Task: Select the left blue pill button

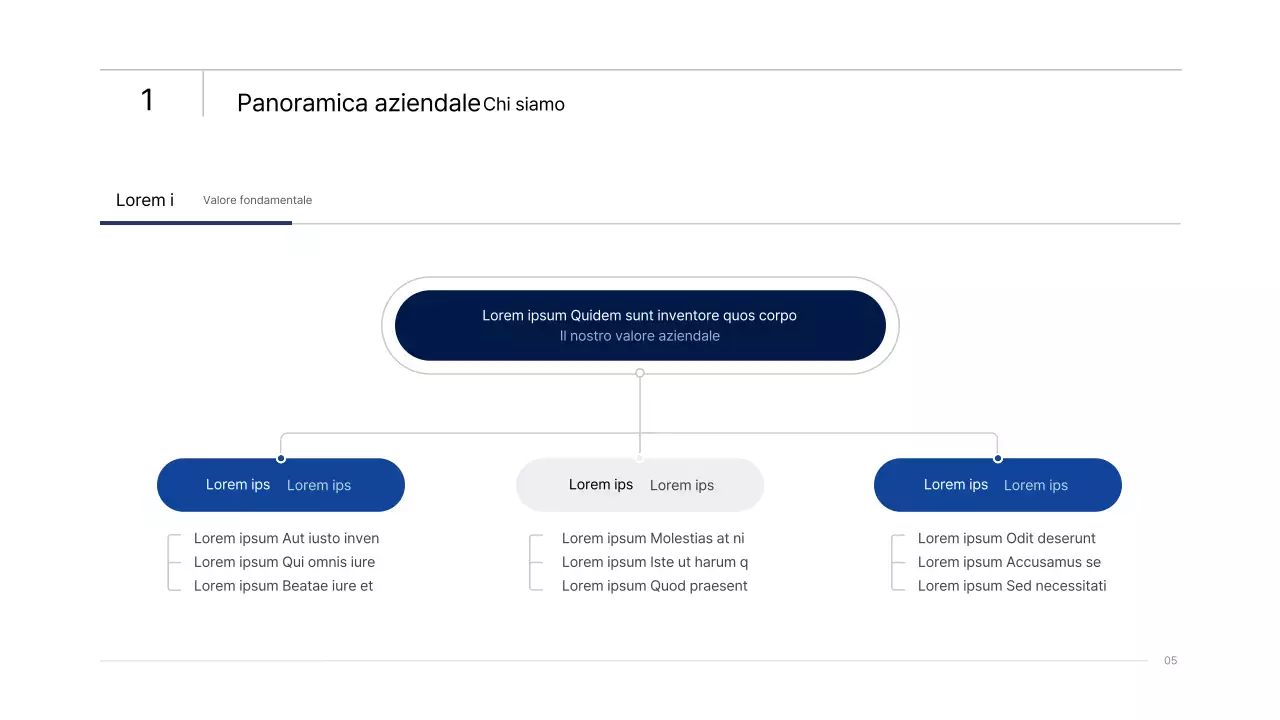Action: pyautogui.click(x=281, y=485)
